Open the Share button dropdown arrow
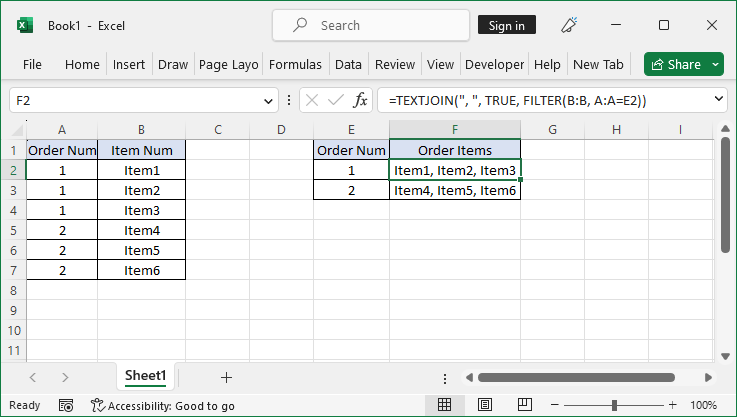The height and width of the screenshot is (417, 737). point(715,64)
